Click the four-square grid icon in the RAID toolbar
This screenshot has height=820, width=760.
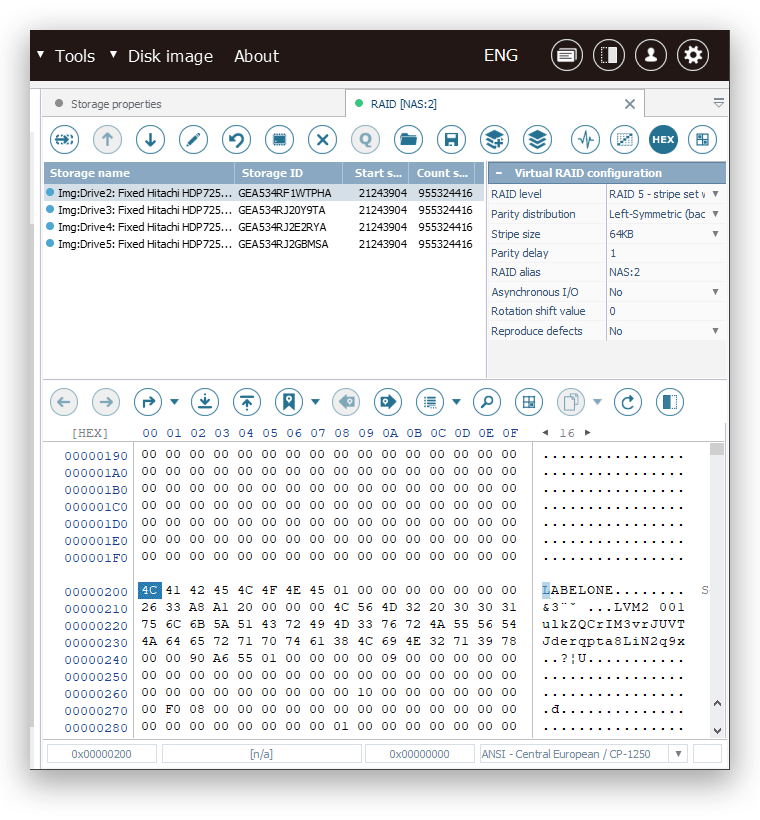pos(702,140)
